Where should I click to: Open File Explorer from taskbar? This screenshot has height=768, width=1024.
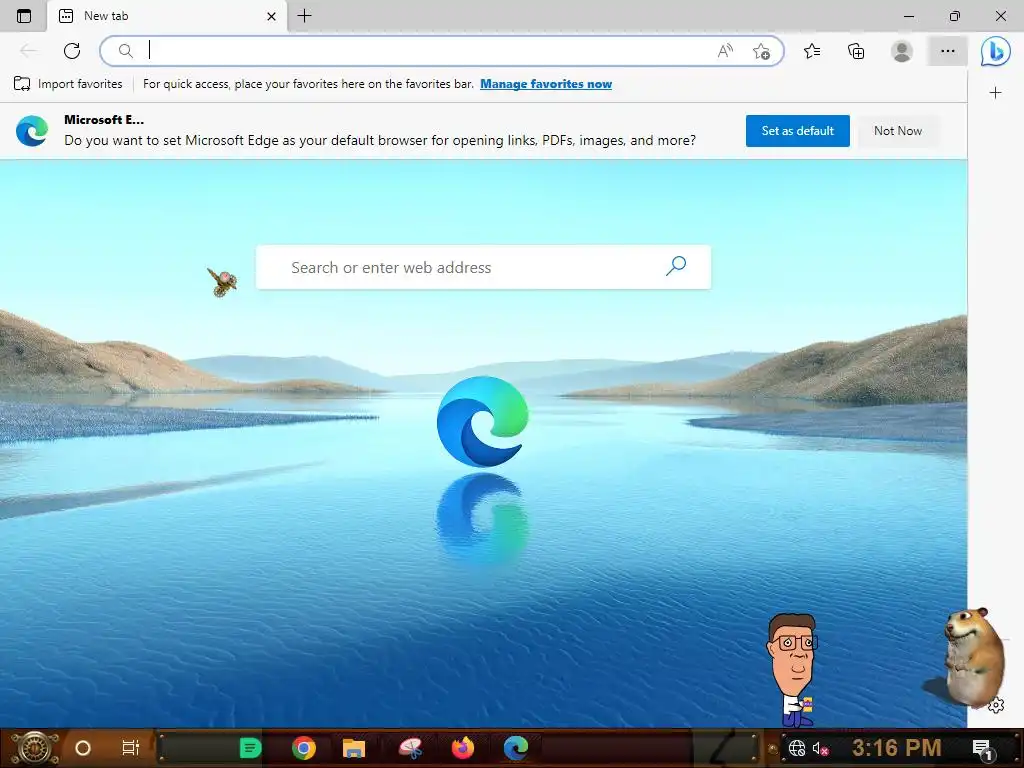(x=354, y=748)
